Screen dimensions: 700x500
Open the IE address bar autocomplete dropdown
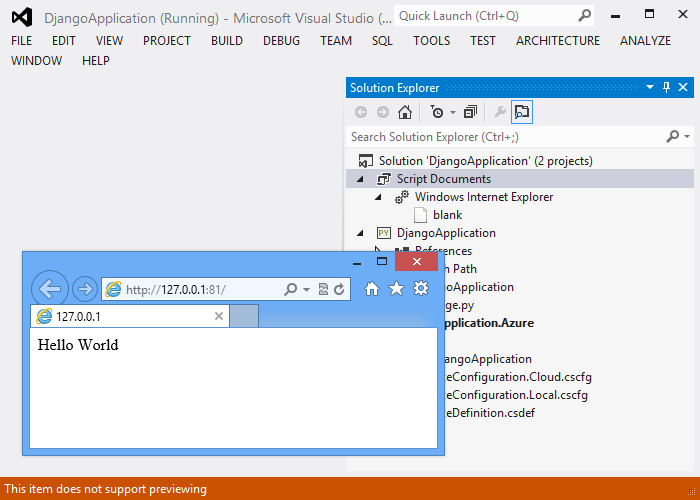[x=306, y=290]
